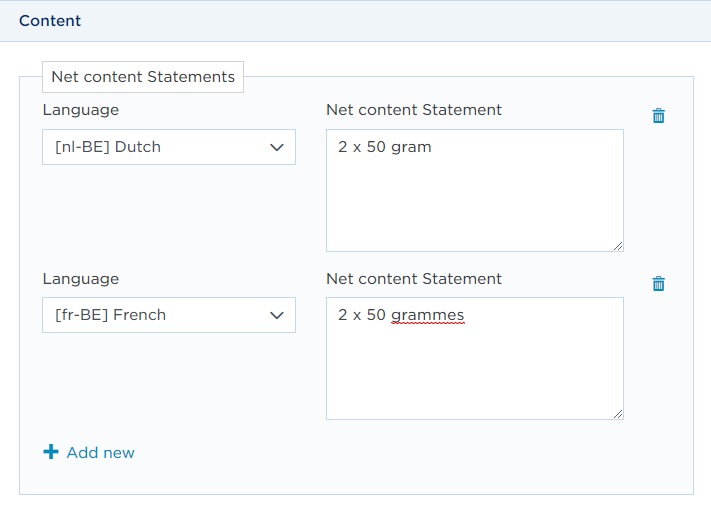711x509 pixels.
Task: Delete the French net content statement row
Action: tap(658, 284)
